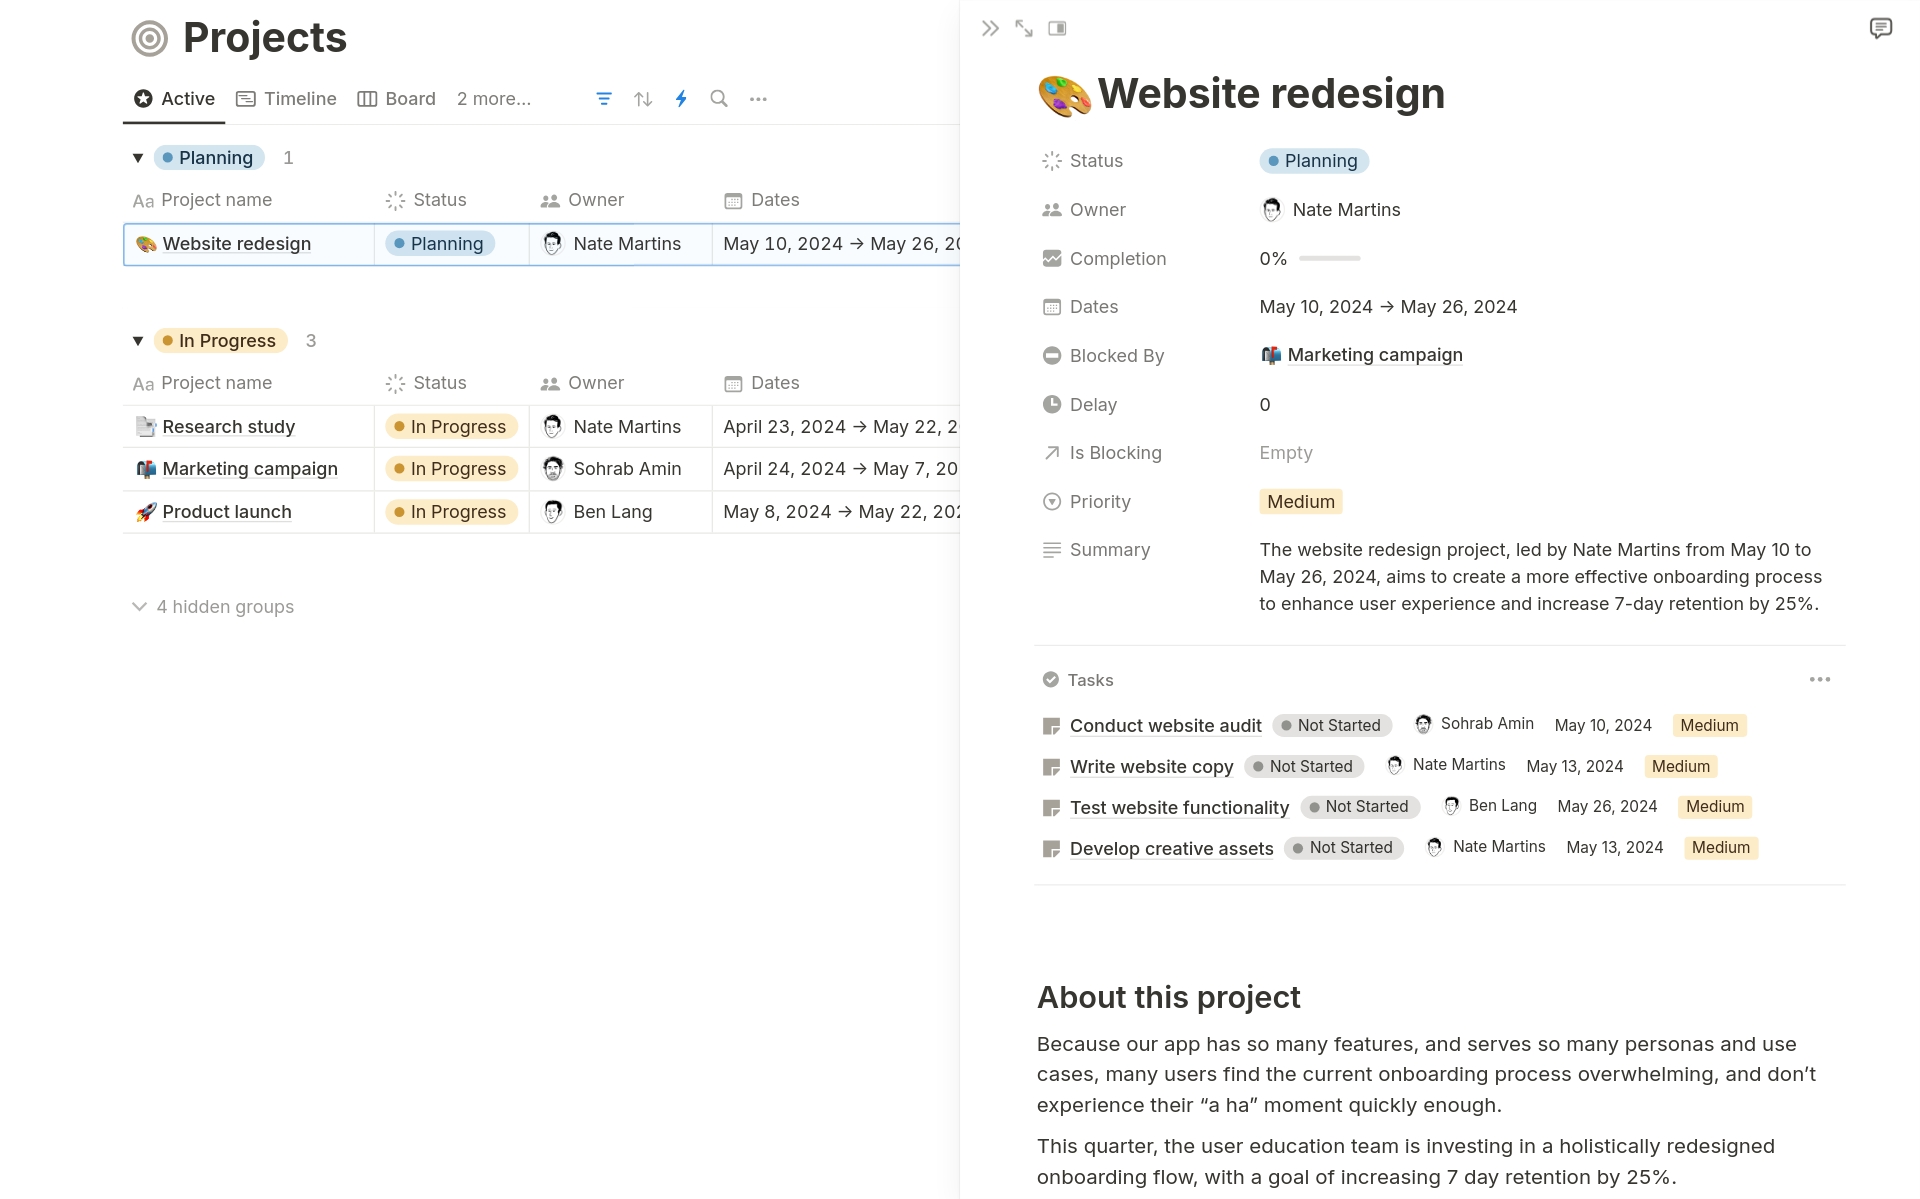Viewport: 1920px width, 1199px height.
Task: Click the sort icon next to the filter
Action: [641, 98]
